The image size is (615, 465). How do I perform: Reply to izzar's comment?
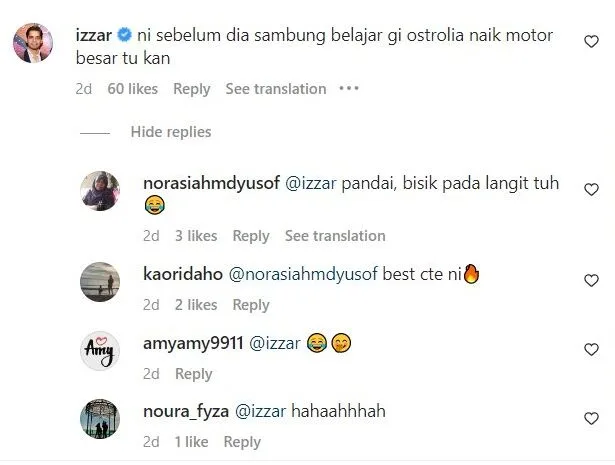tap(192, 89)
